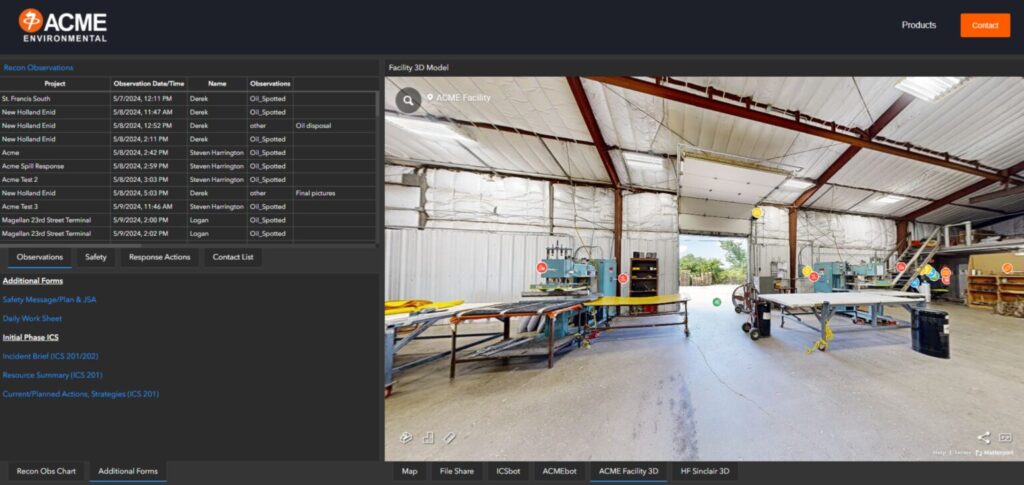The image size is (1024, 485).
Task: Click the Oil disposal note cell
Action: coord(334,125)
